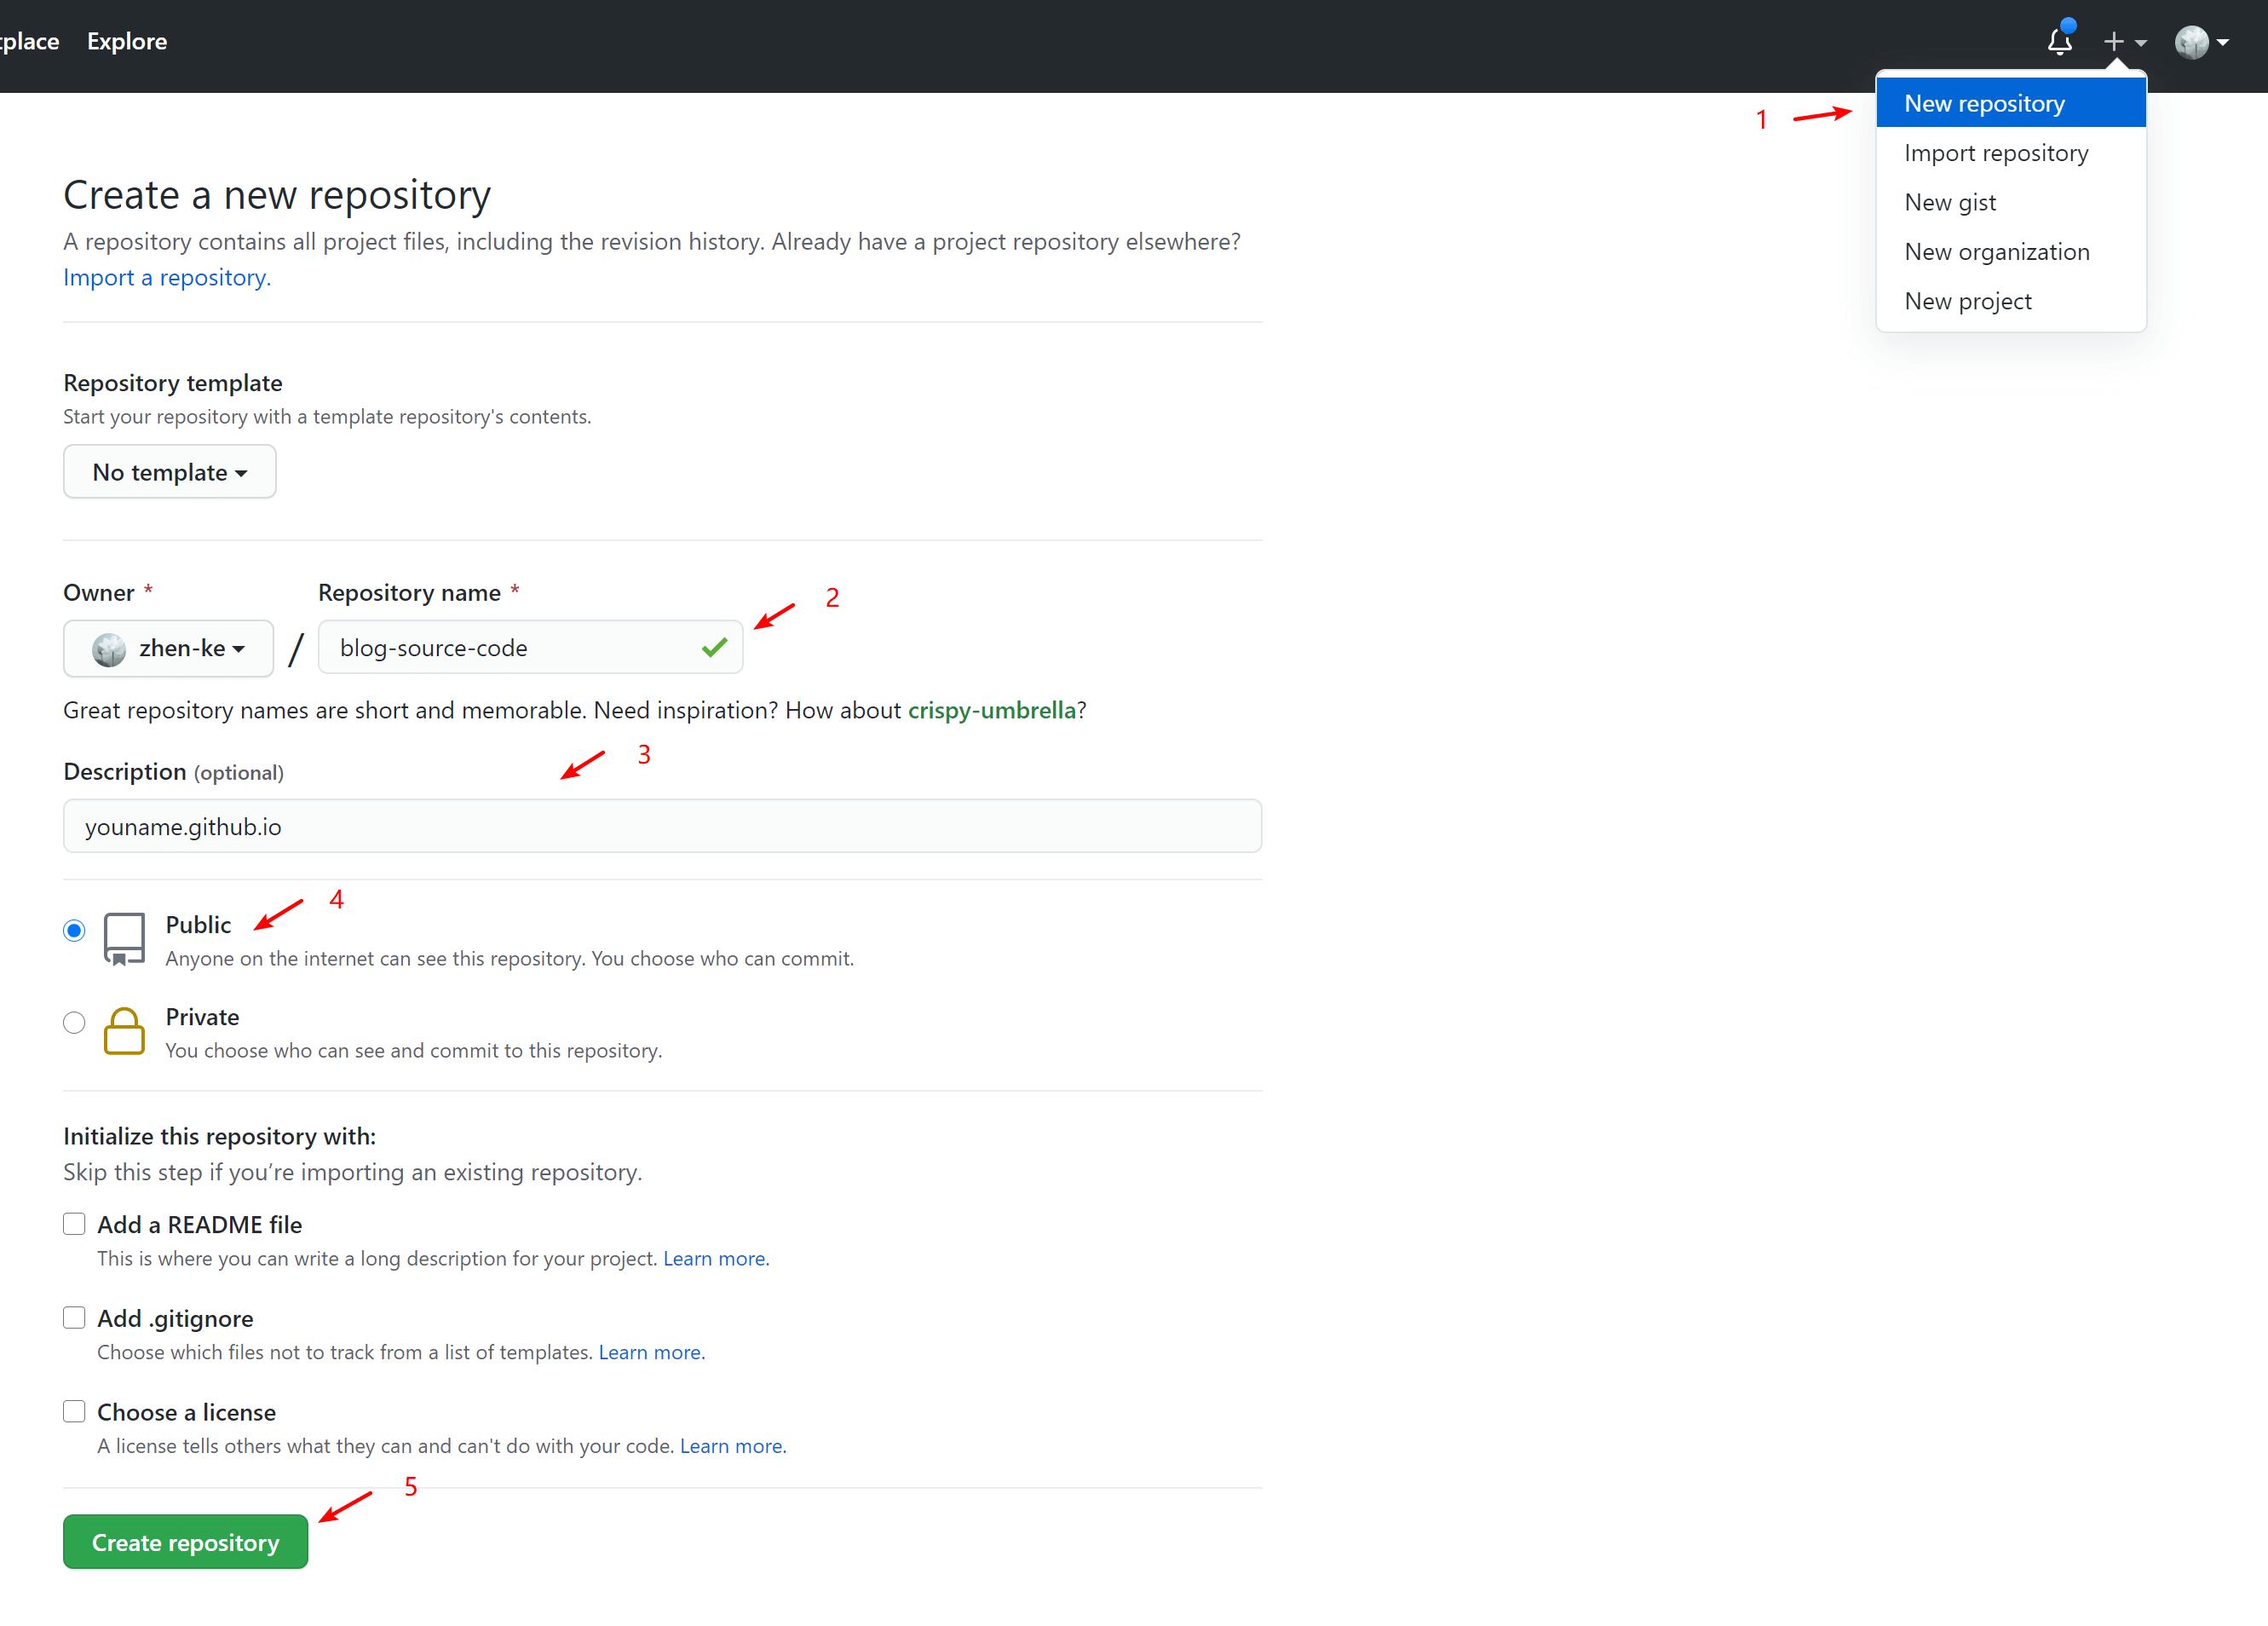Open the Import a repository link

(x=167, y=277)
